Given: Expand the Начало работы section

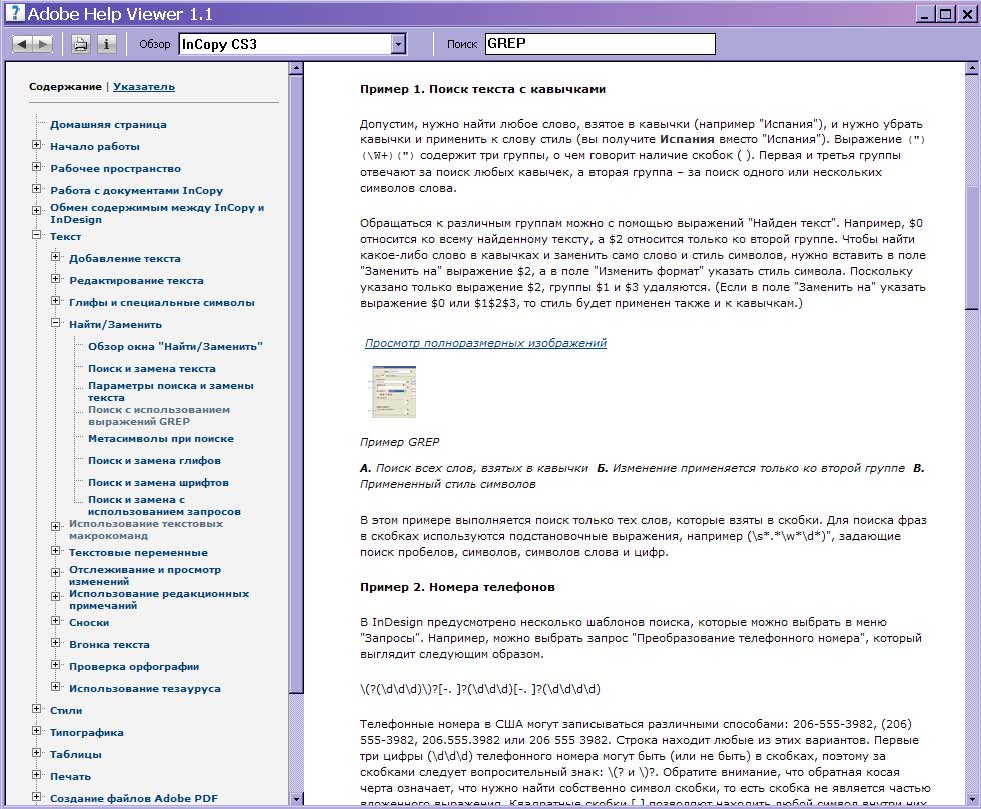Looking at the screenshot, I should pyautogui.click(x=36, y=145).
